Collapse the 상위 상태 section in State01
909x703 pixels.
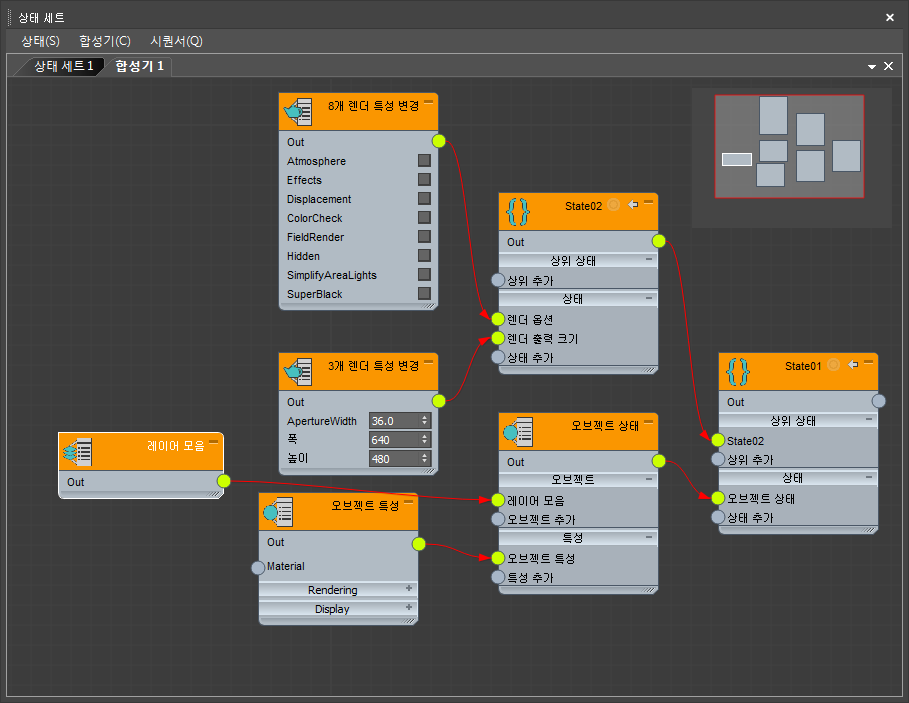(x=868, y=419)
